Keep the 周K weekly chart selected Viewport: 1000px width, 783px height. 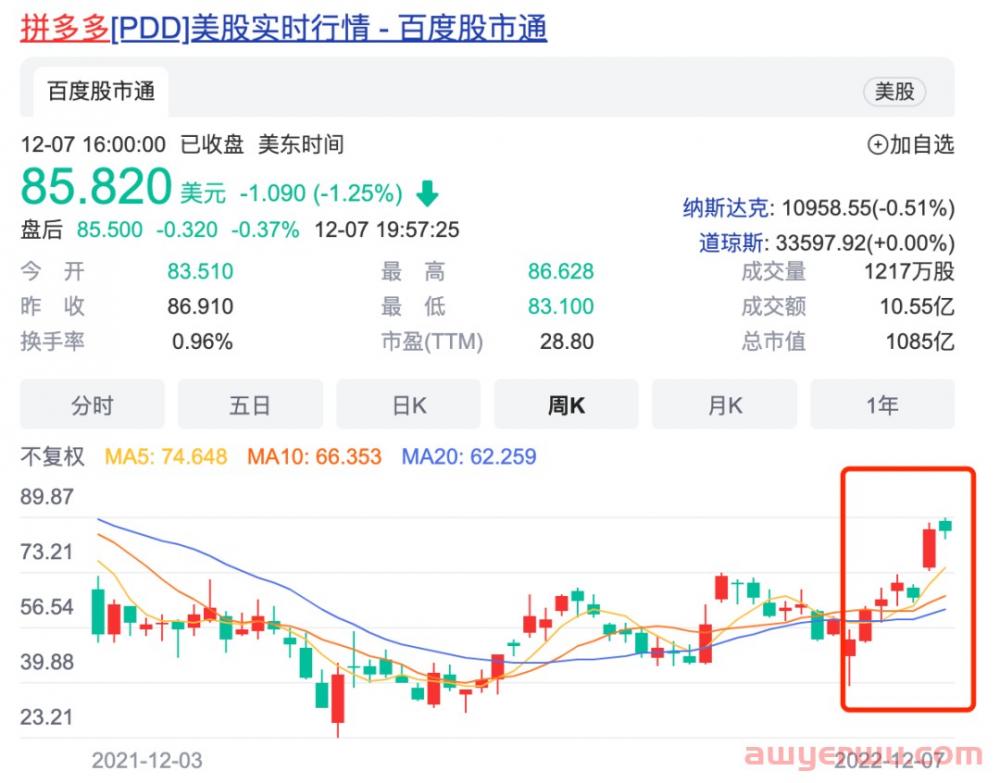pos(566,405)
